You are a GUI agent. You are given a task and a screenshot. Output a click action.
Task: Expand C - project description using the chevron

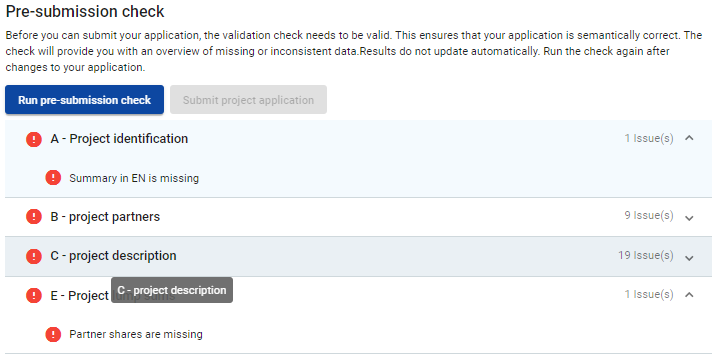tap(689, 257)
